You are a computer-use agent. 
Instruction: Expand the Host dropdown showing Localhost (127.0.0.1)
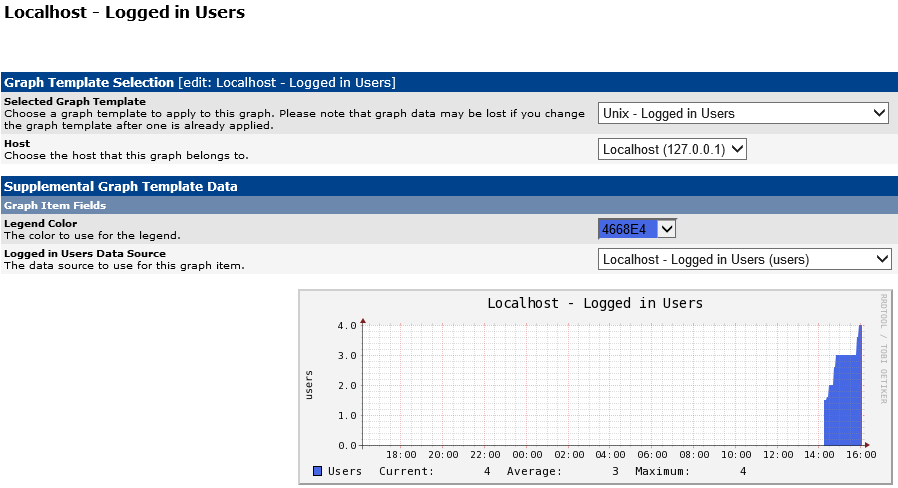tap(672, 149)
